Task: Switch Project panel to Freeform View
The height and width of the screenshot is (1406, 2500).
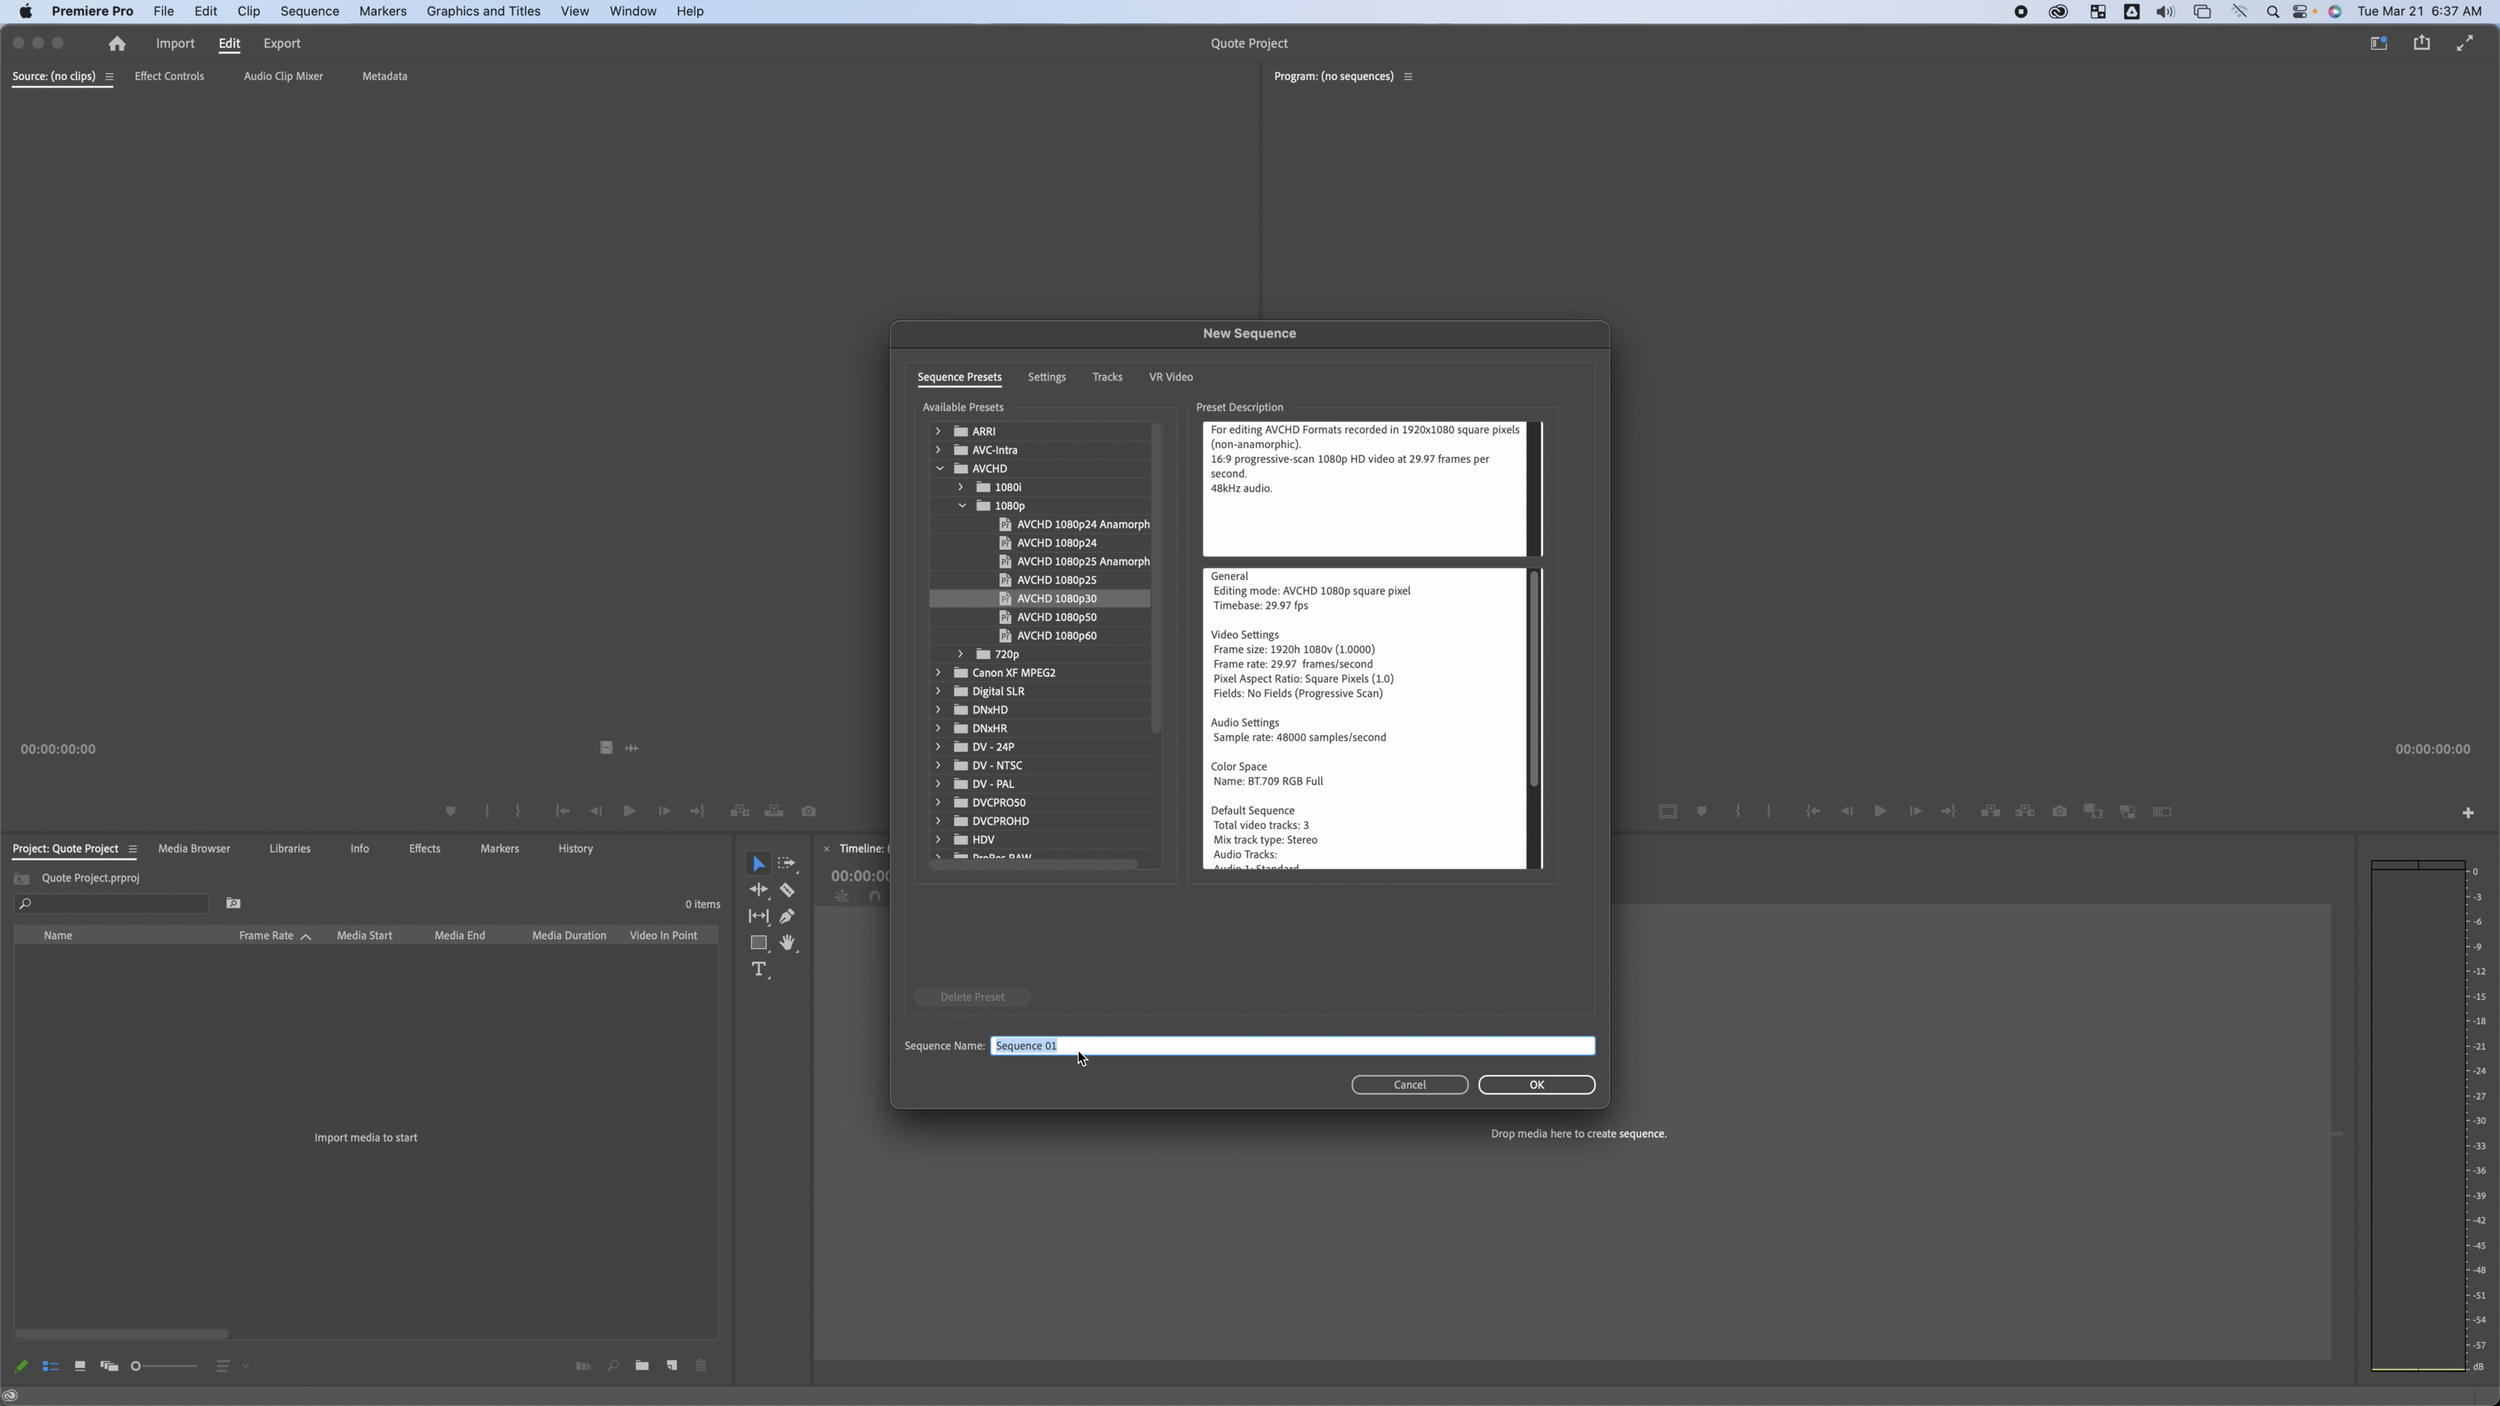Action: click(x=109, y=1366)
